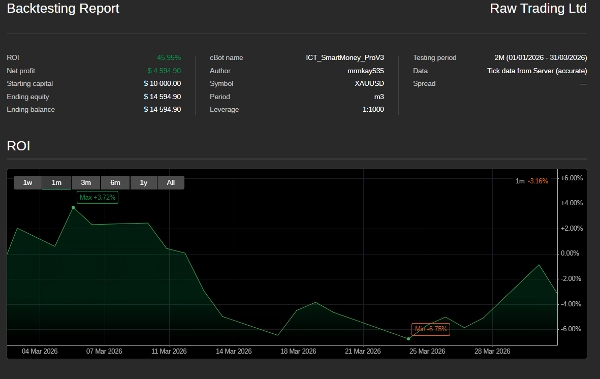The width and height of the screenshot is (600, 379).
Task: Click the +6.00% y-axis label
Action: (572, 178)
